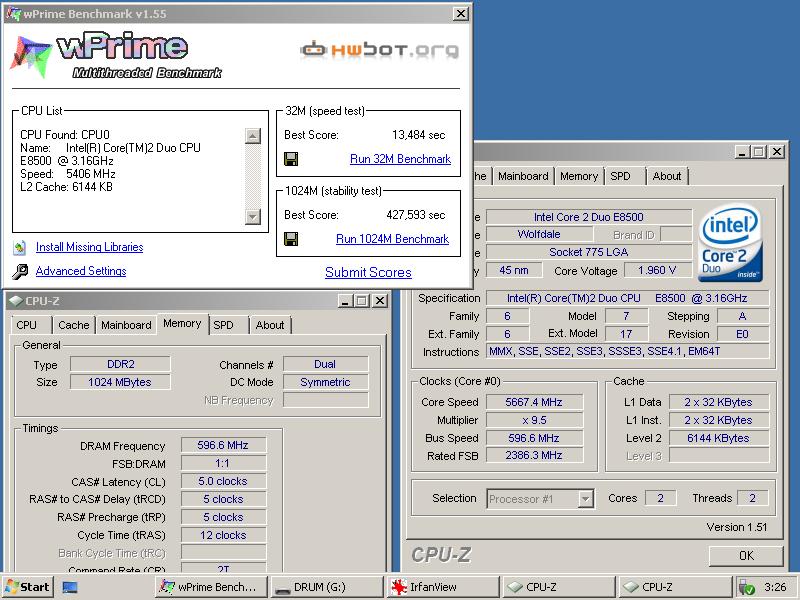Minimize the Memory CPU-Z window
This screenshot has height=600, width=800.
click(345, 301)
